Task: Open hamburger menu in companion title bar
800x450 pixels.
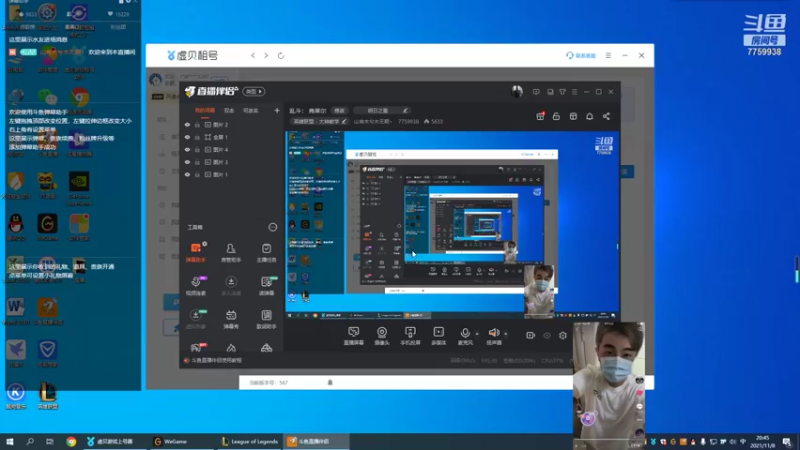Action: click(574, 92)
